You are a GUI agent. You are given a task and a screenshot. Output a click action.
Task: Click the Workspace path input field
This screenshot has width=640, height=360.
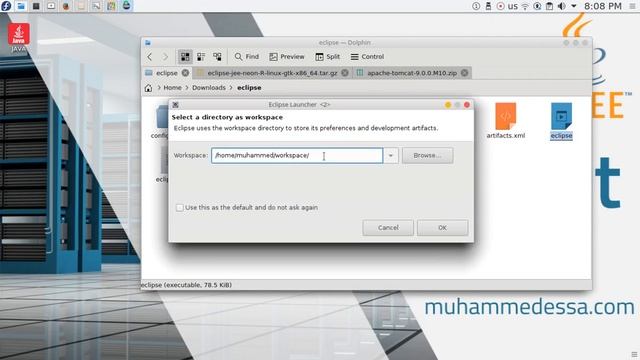click(297, 156)
